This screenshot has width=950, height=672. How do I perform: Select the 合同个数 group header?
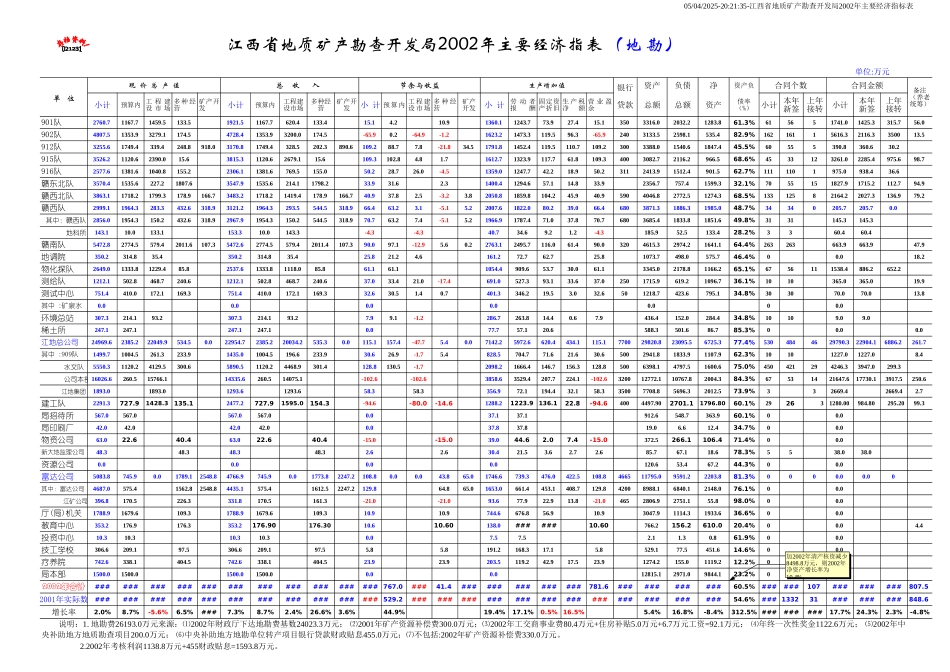tap(791, 85)
